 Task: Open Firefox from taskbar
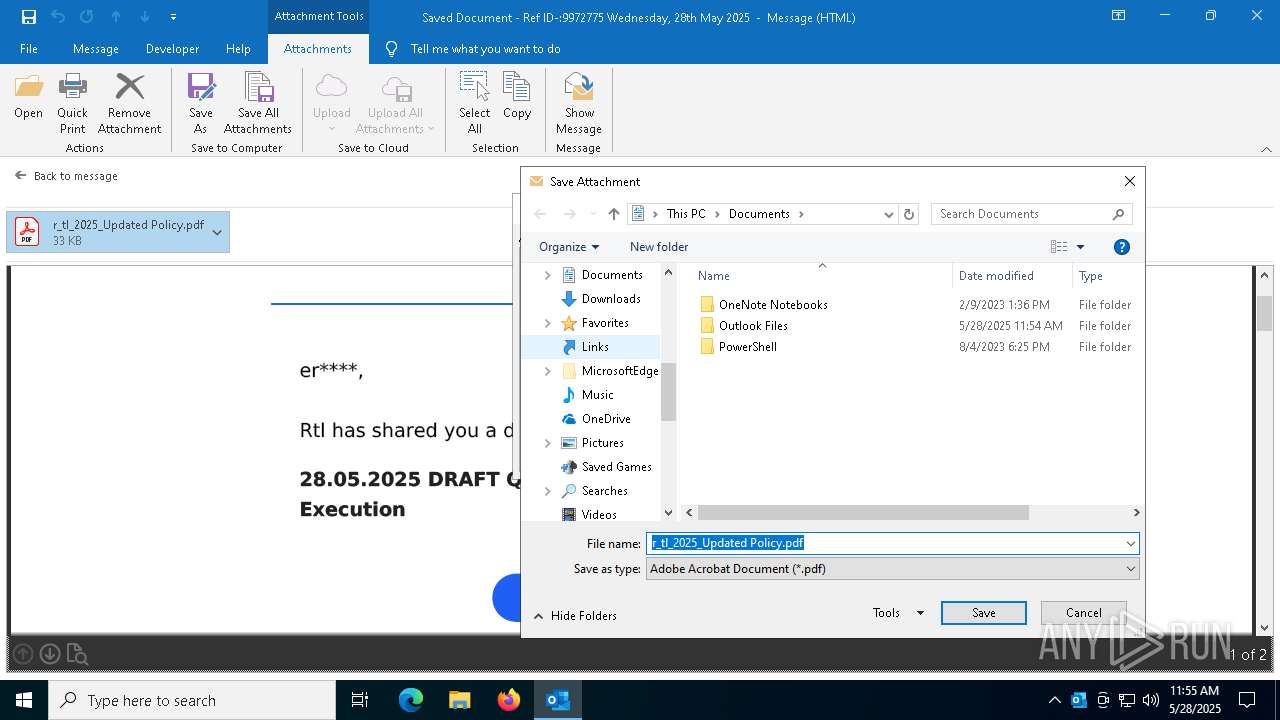tap(509, 700)
